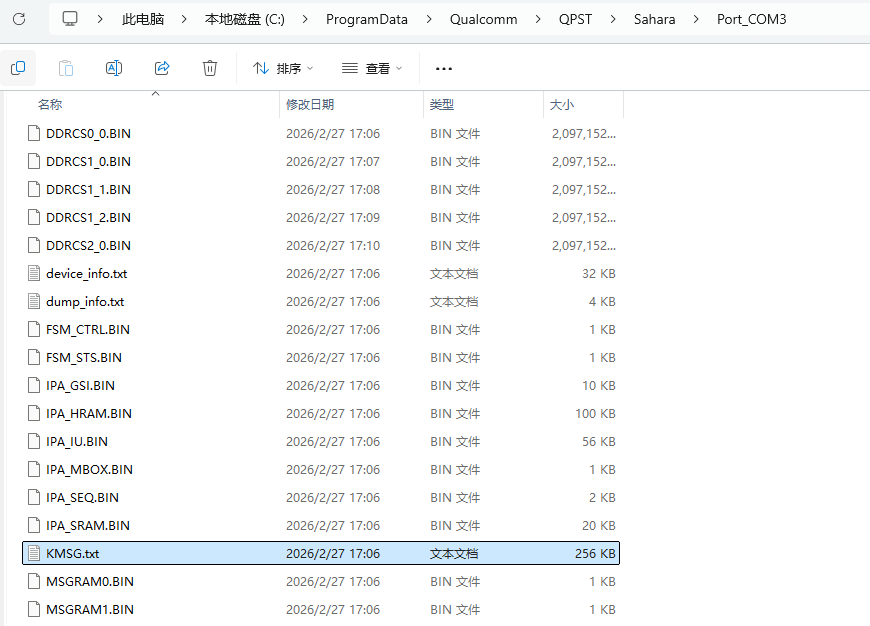Image resolution: width=870 pixels, height=626 pixels.
Task: Click the delete trash icon in toolbar
Action: point(210,68)
